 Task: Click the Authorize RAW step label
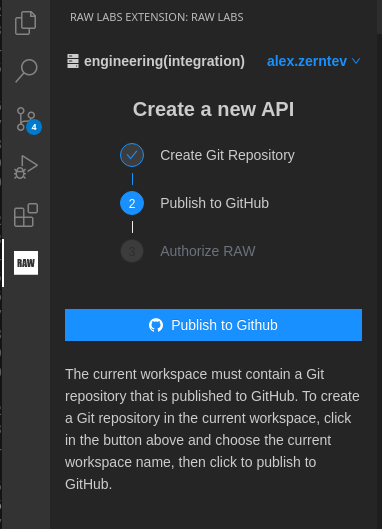[208, 251]
